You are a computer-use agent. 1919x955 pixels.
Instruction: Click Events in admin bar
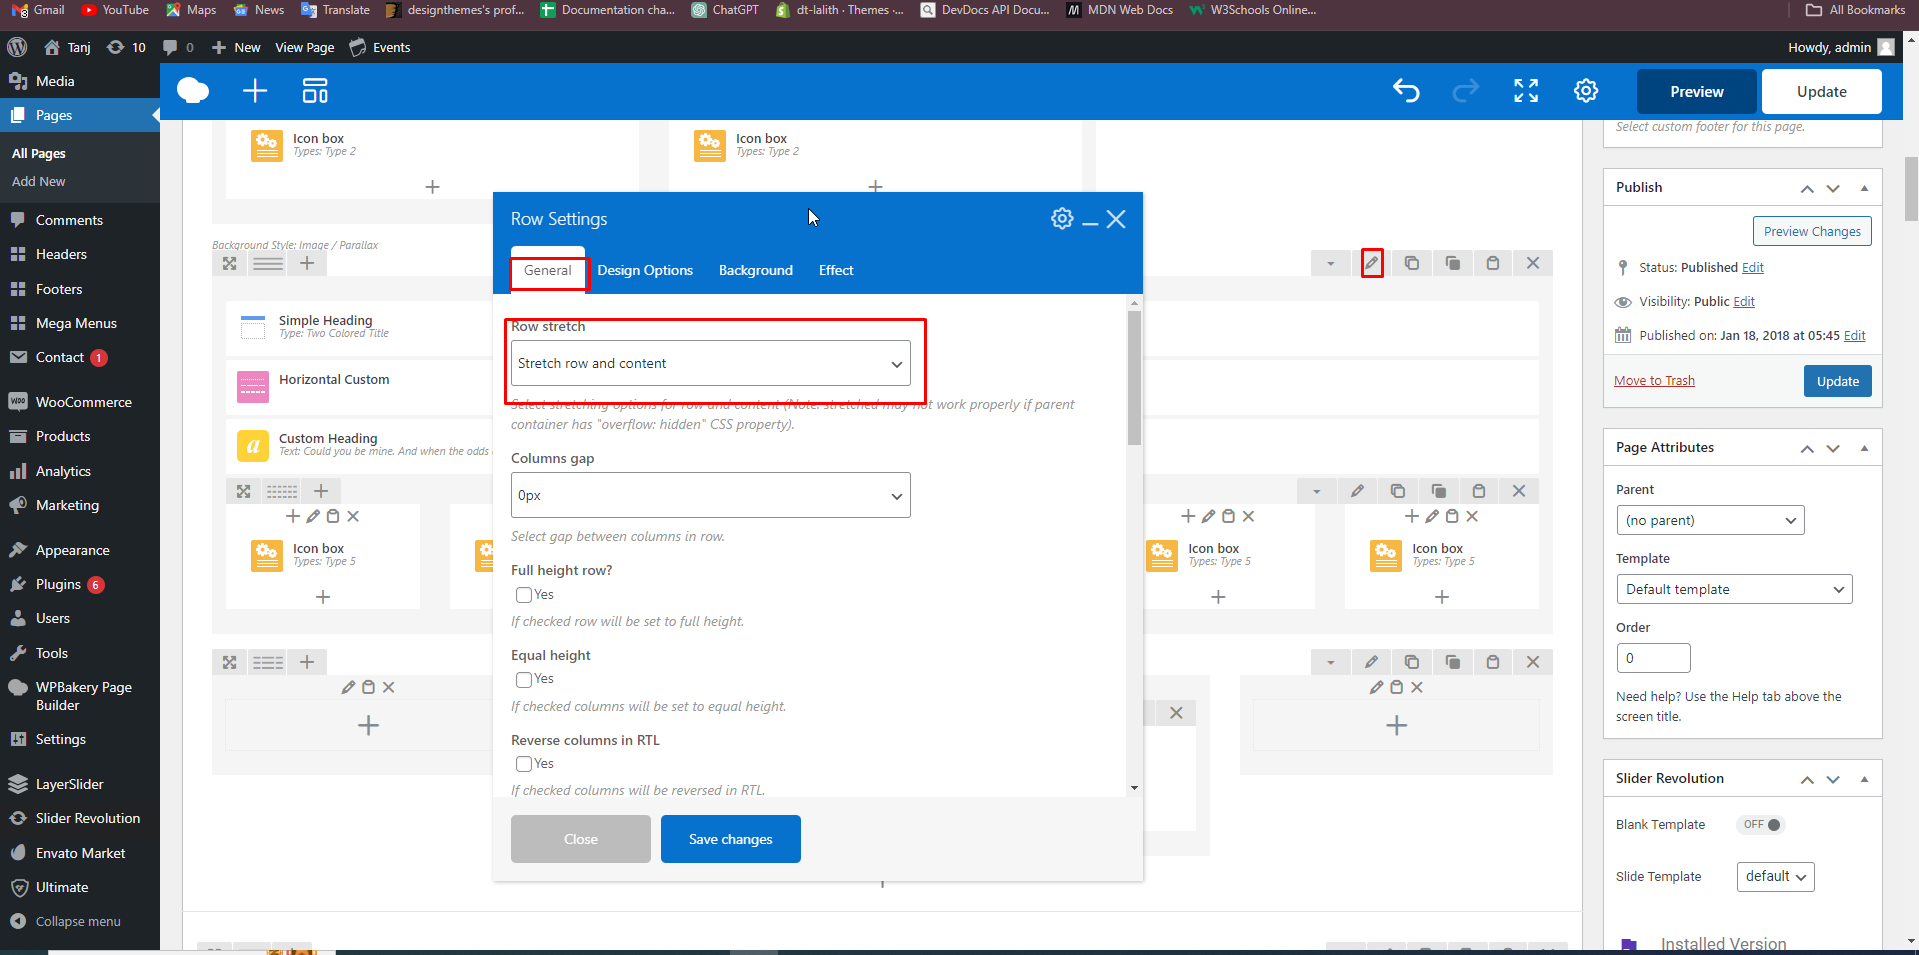(x=380, y=47)
